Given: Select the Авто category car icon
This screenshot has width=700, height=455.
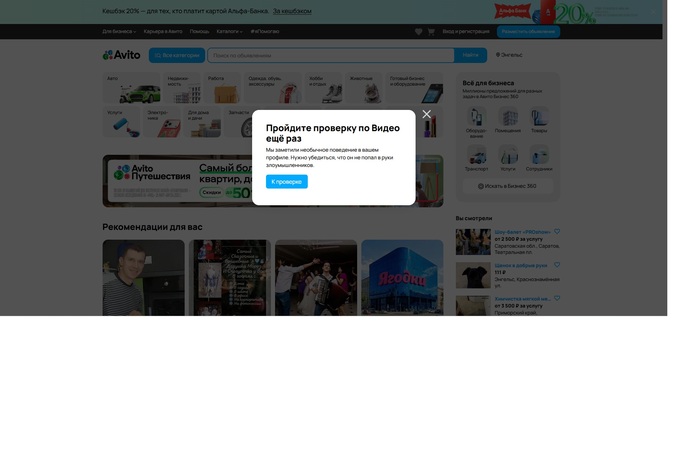Looking at the screenshot, I should pyautogui.click(x=139, y=93).
